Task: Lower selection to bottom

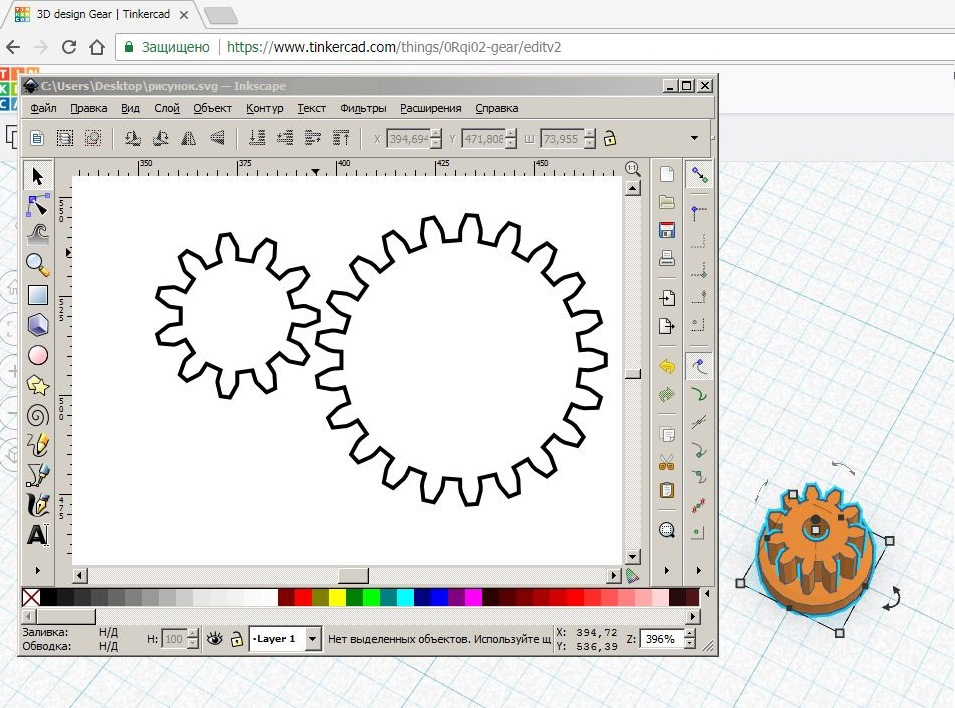Action: 257,138
